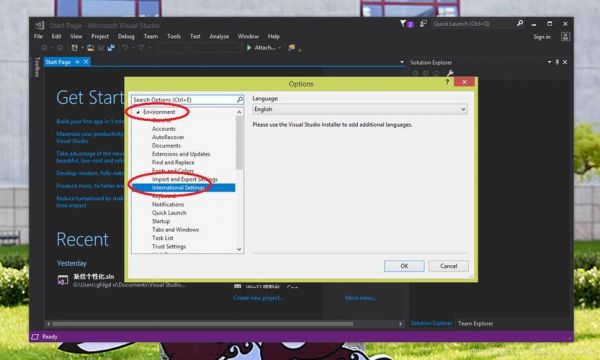The image size is (600, 360).
Task: Select Quick Launch in the options tree
Action: tap(169, 213)
